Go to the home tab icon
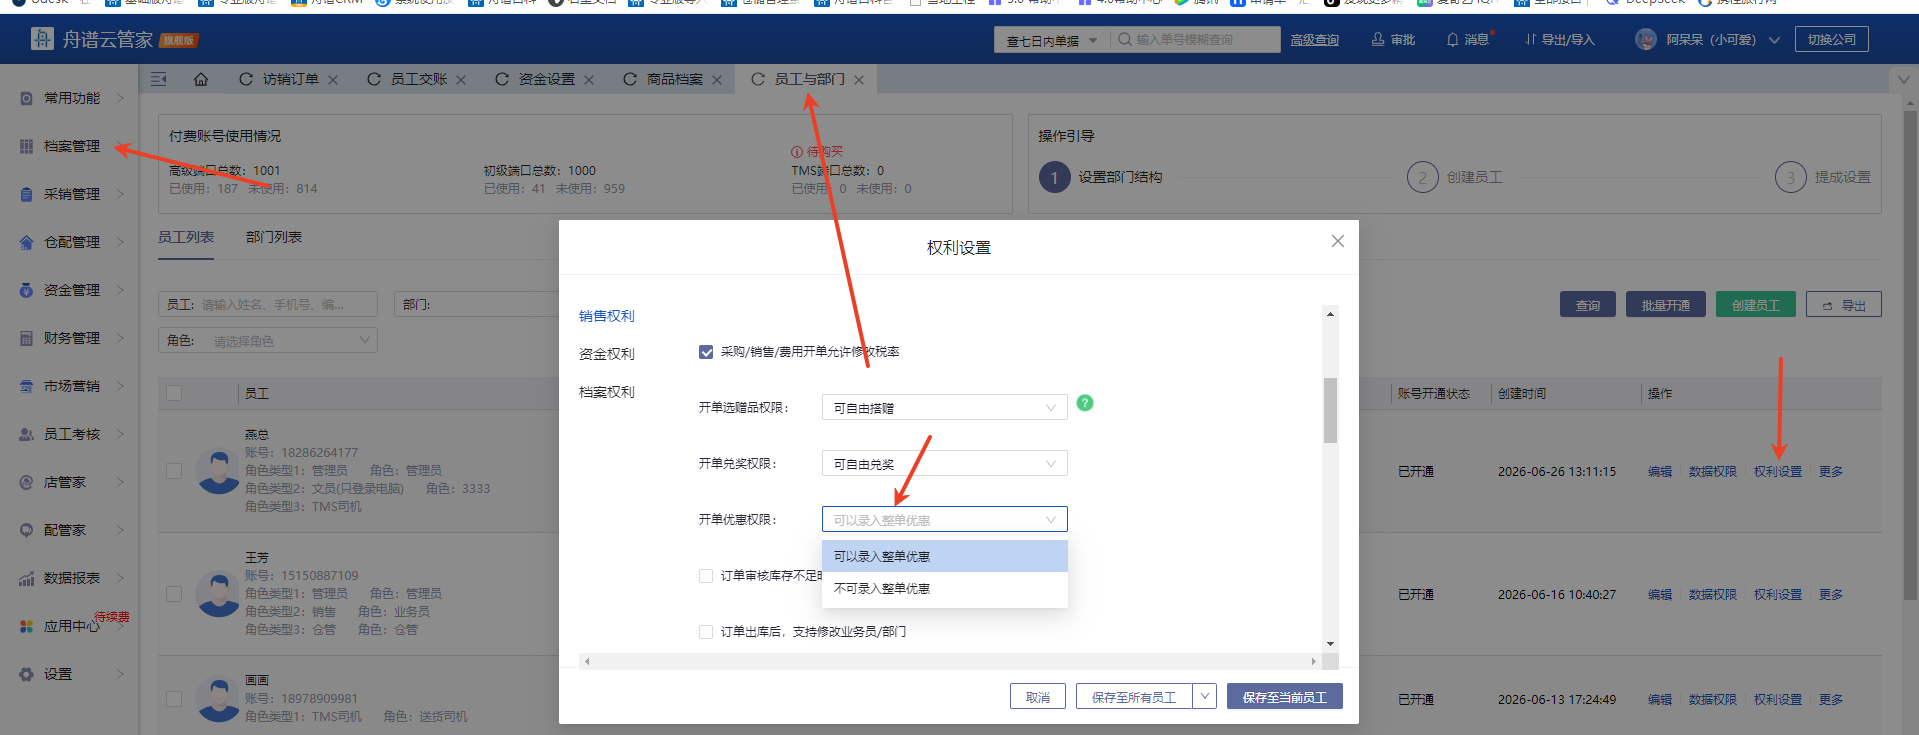This screenshot has height=735, width=1919. (x=201, y=79)
